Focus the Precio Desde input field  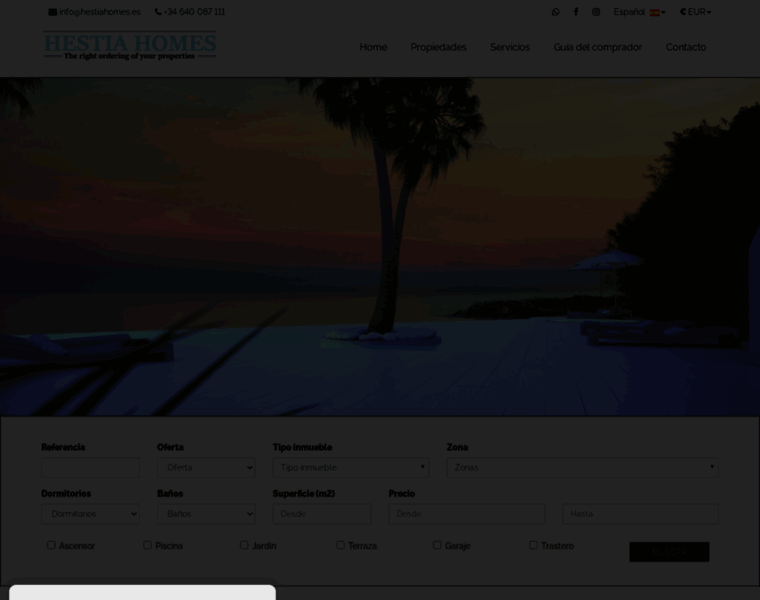(x=467, y=514)
